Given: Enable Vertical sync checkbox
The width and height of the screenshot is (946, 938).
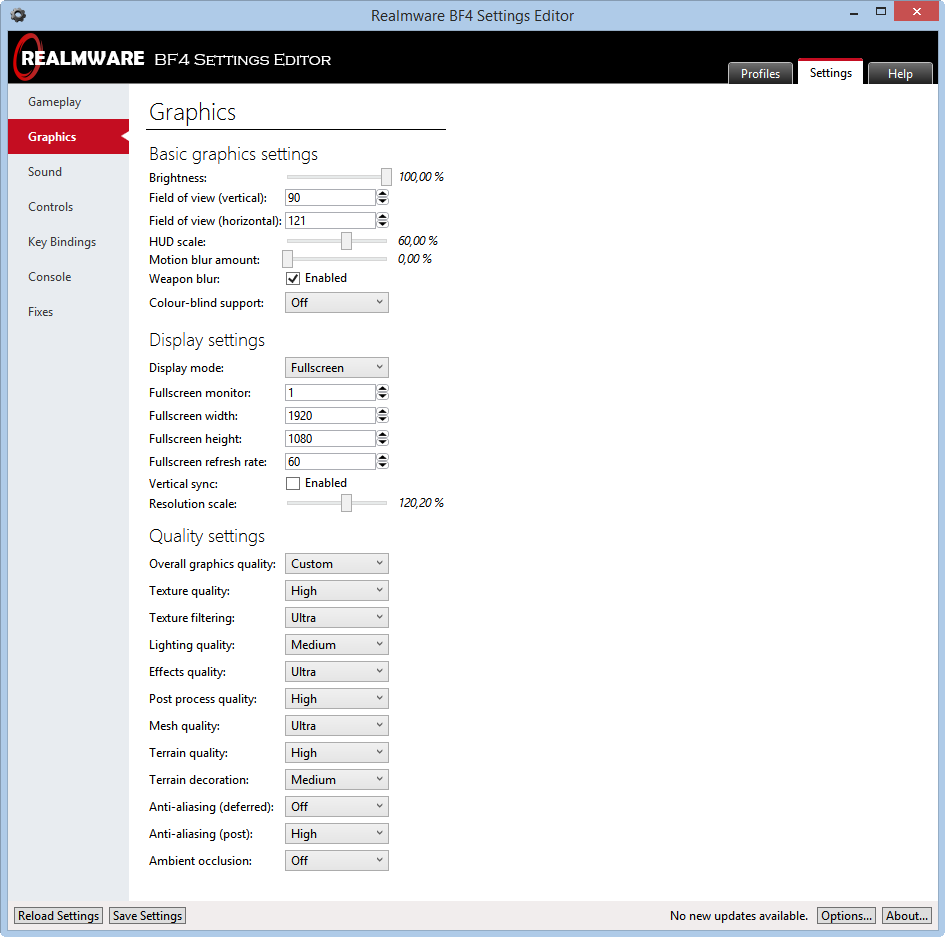Looking at the screenshot, I should (293, 483).
